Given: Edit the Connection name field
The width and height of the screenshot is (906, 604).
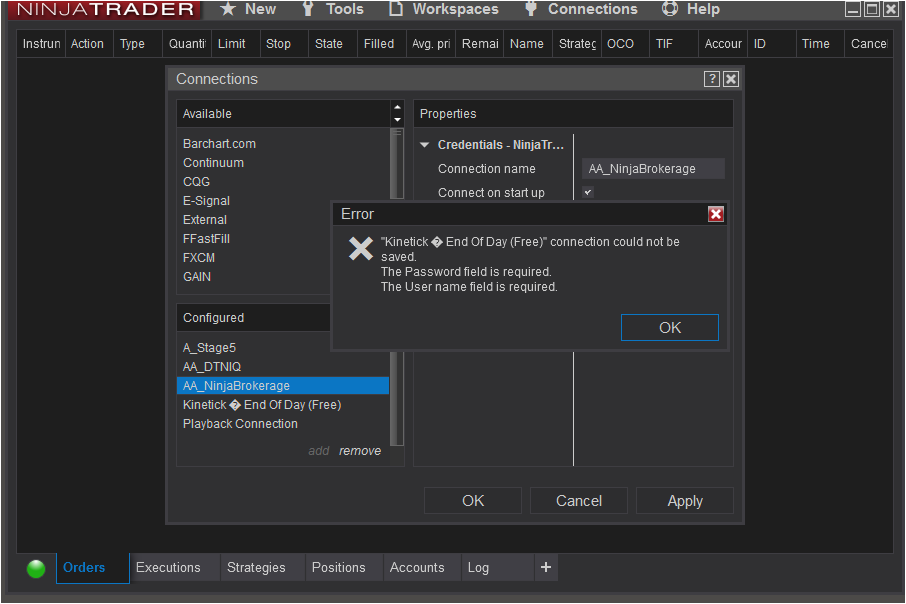Looking at the screenshot, I should coord(653,169).
